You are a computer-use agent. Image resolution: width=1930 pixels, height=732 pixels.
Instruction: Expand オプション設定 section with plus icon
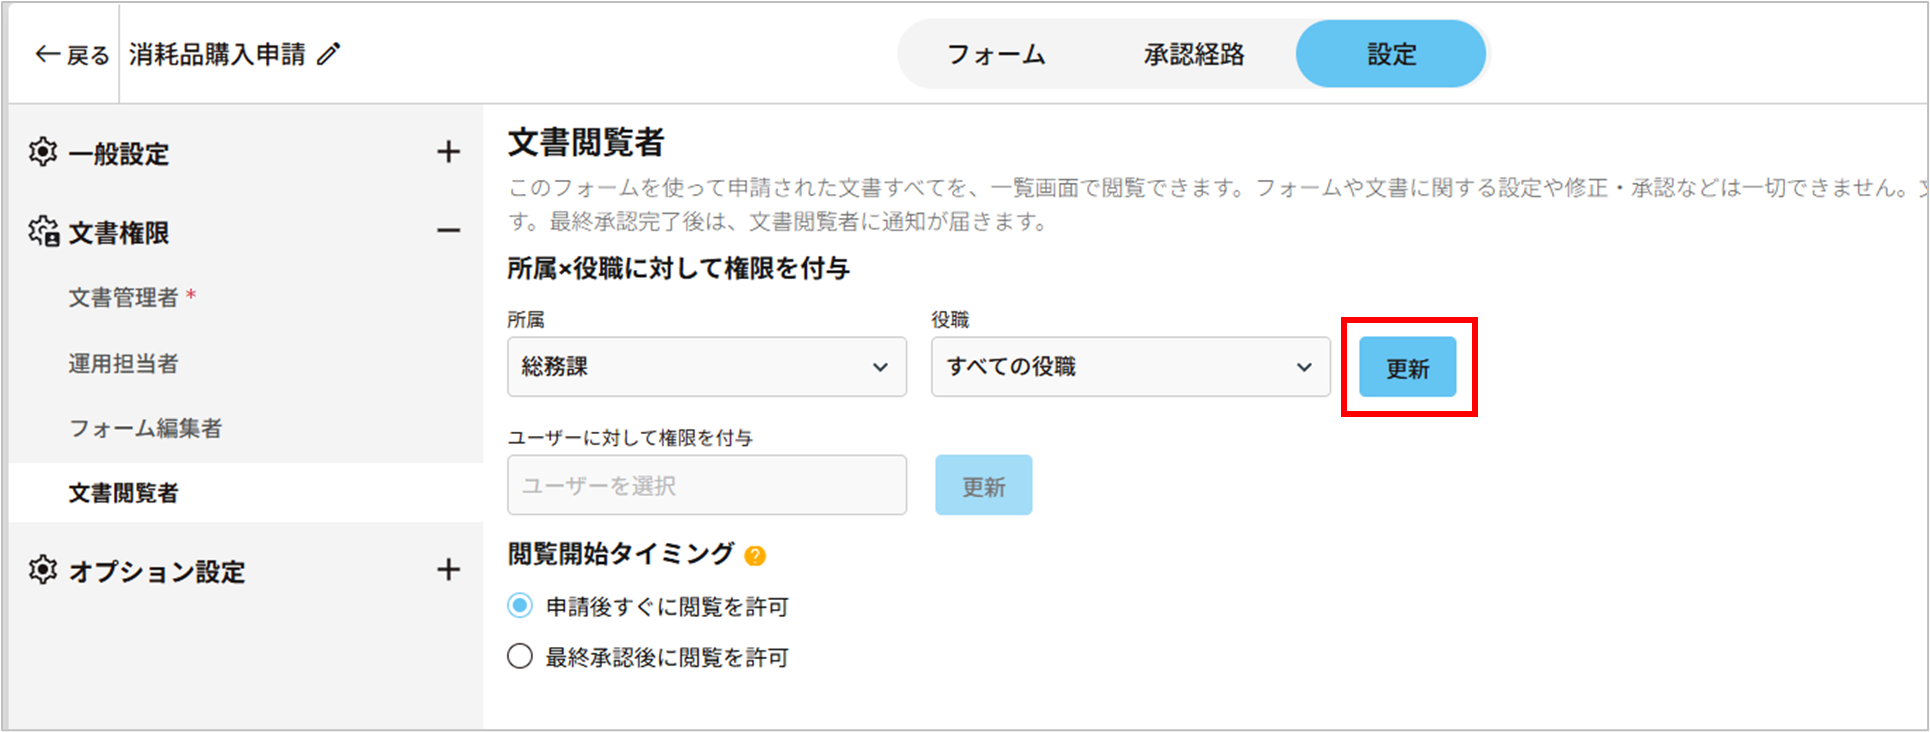pos(448,570)
